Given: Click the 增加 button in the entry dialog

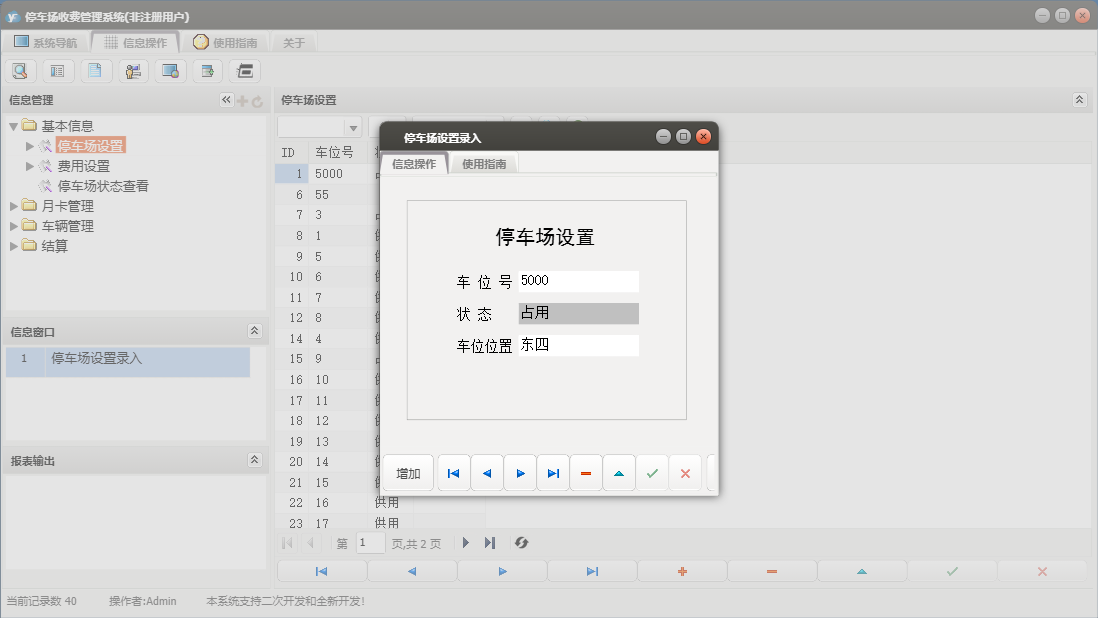Looking at the screenshot, I should (x=407, y=472).
